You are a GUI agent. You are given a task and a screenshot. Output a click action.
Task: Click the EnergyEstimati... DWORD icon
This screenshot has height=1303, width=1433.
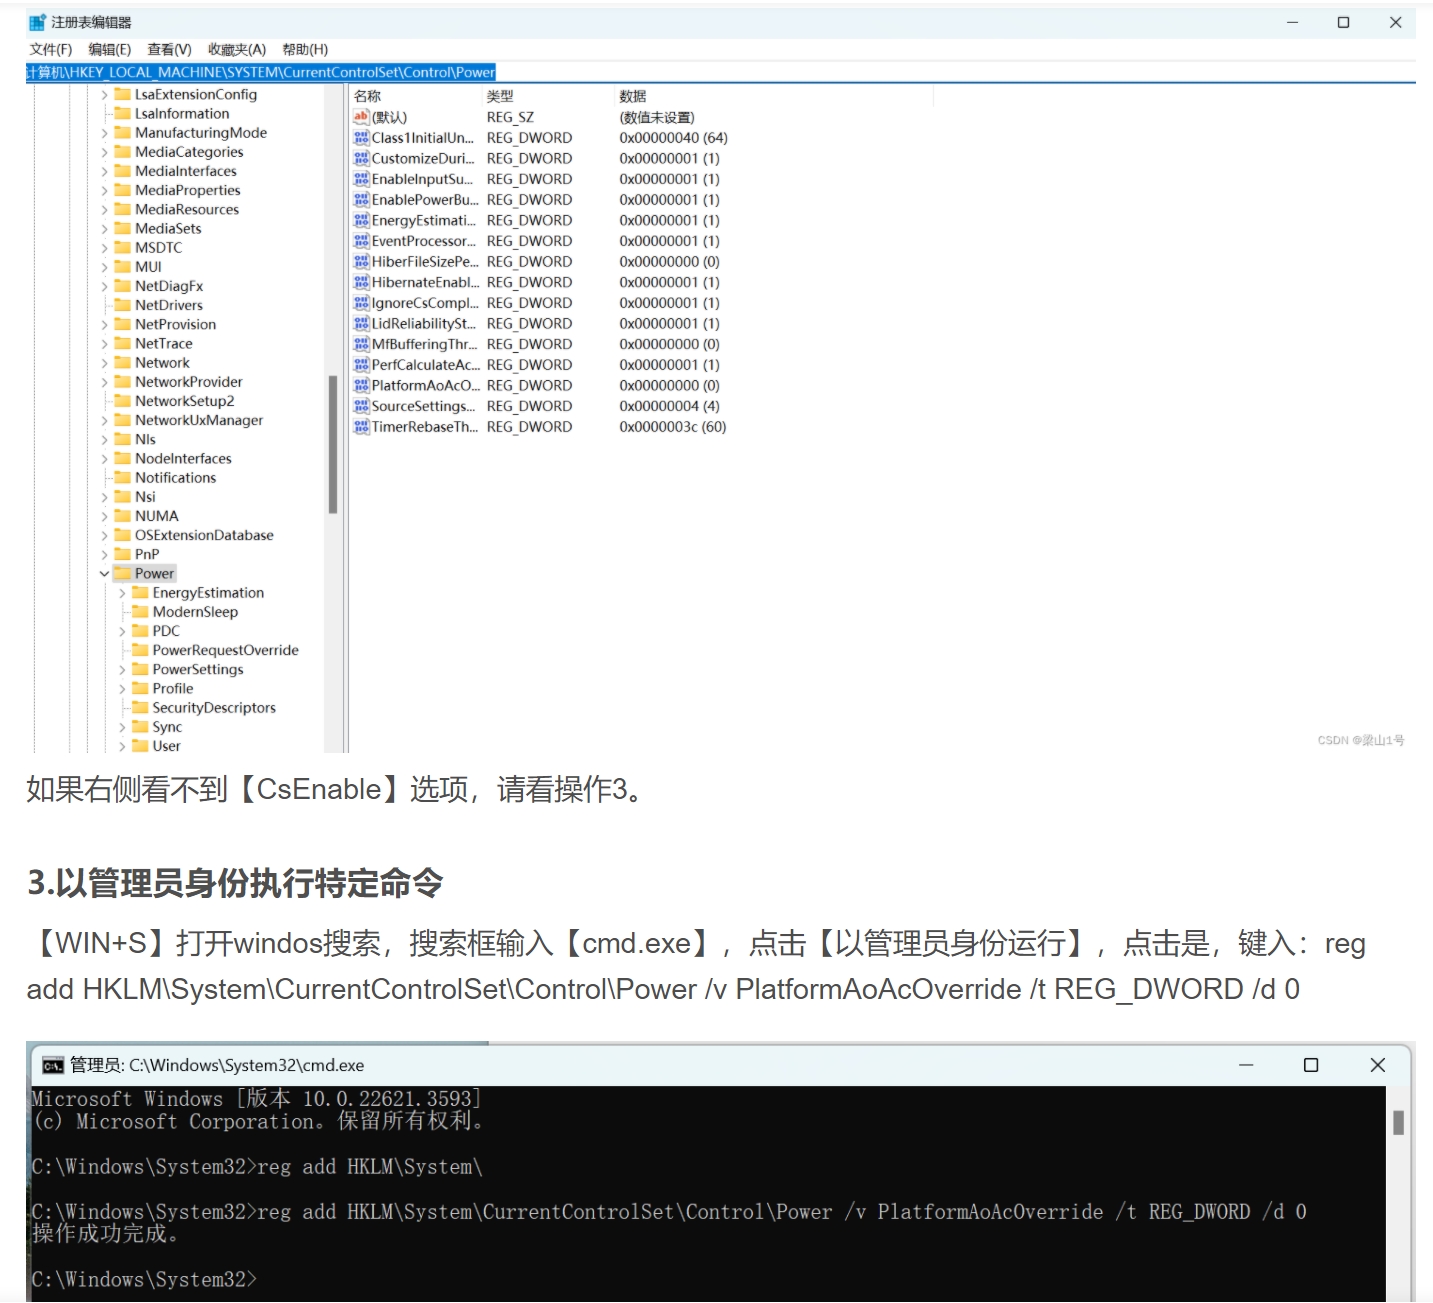pyautogui.click(x=361, y=220)
